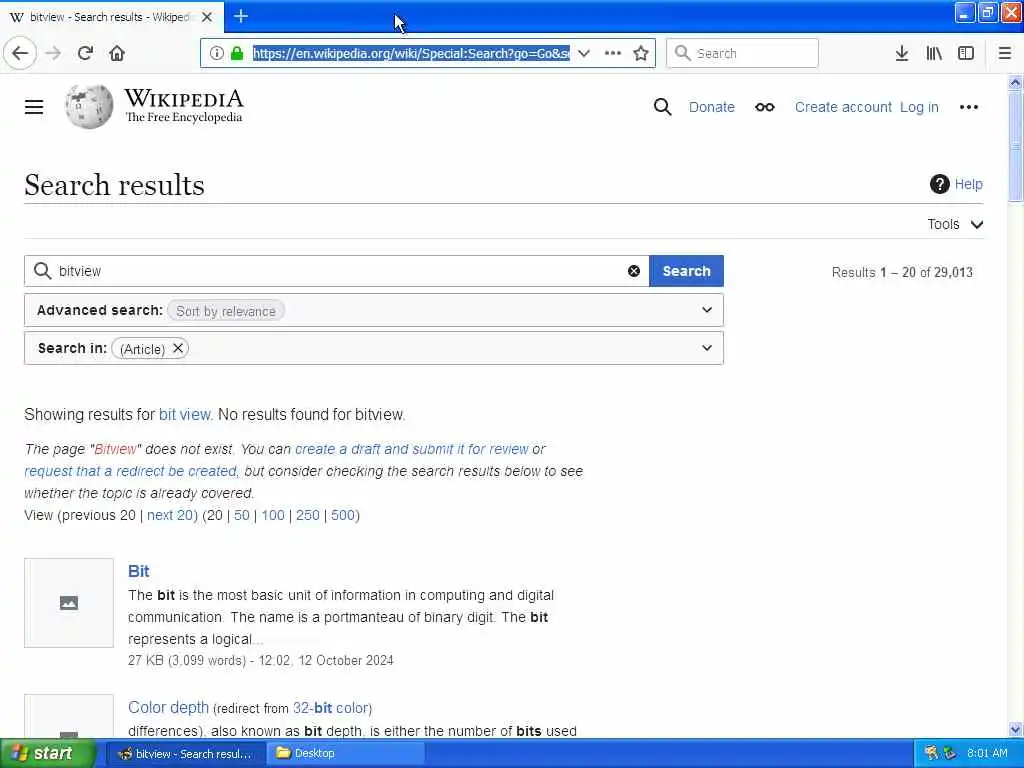Viewport: 1024px width, 768px height.
Task: Click the Donate link
Action: click(x=711, y=107)
